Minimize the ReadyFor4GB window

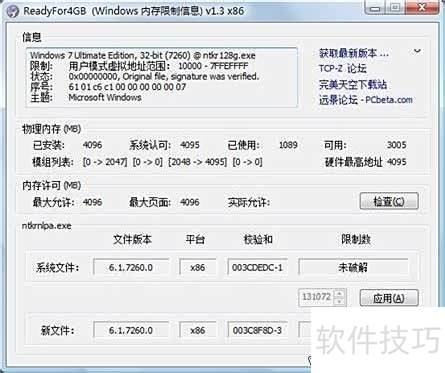coord(375,8)
